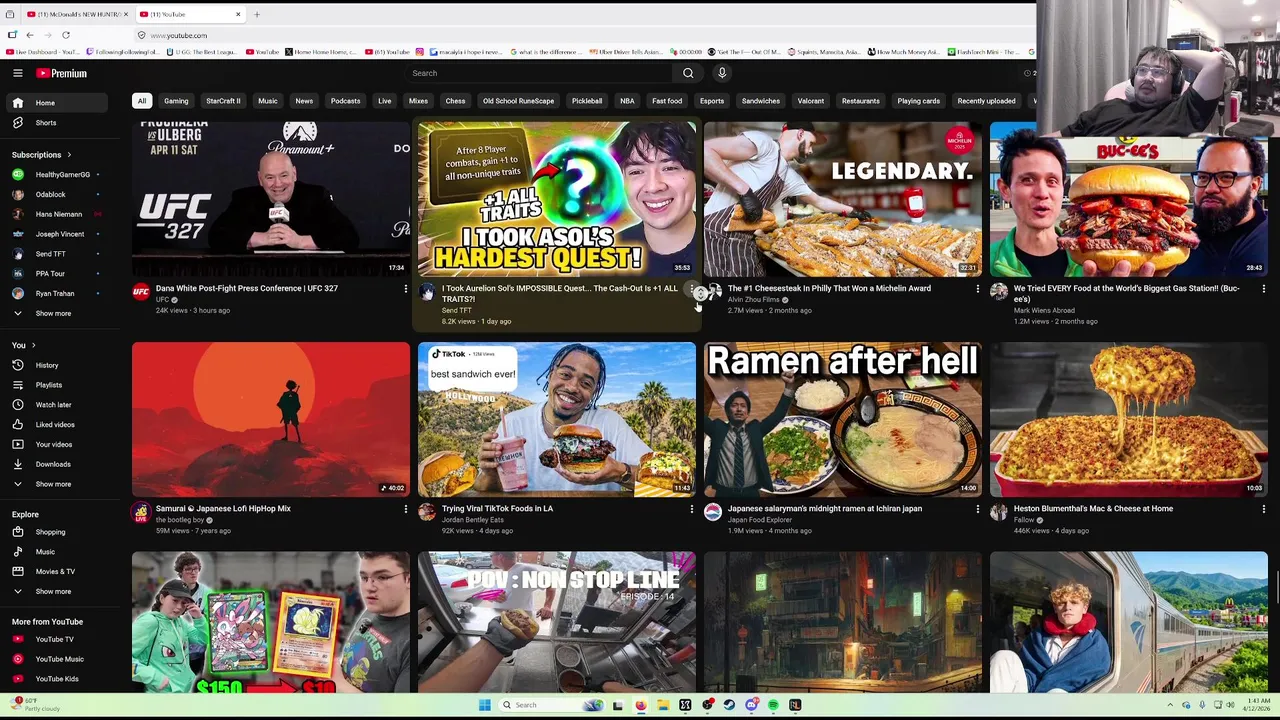The width and height of the screenshot is (1280, 720).
Task: Open Spotify from the taskbar
Action: click(773, 705)
